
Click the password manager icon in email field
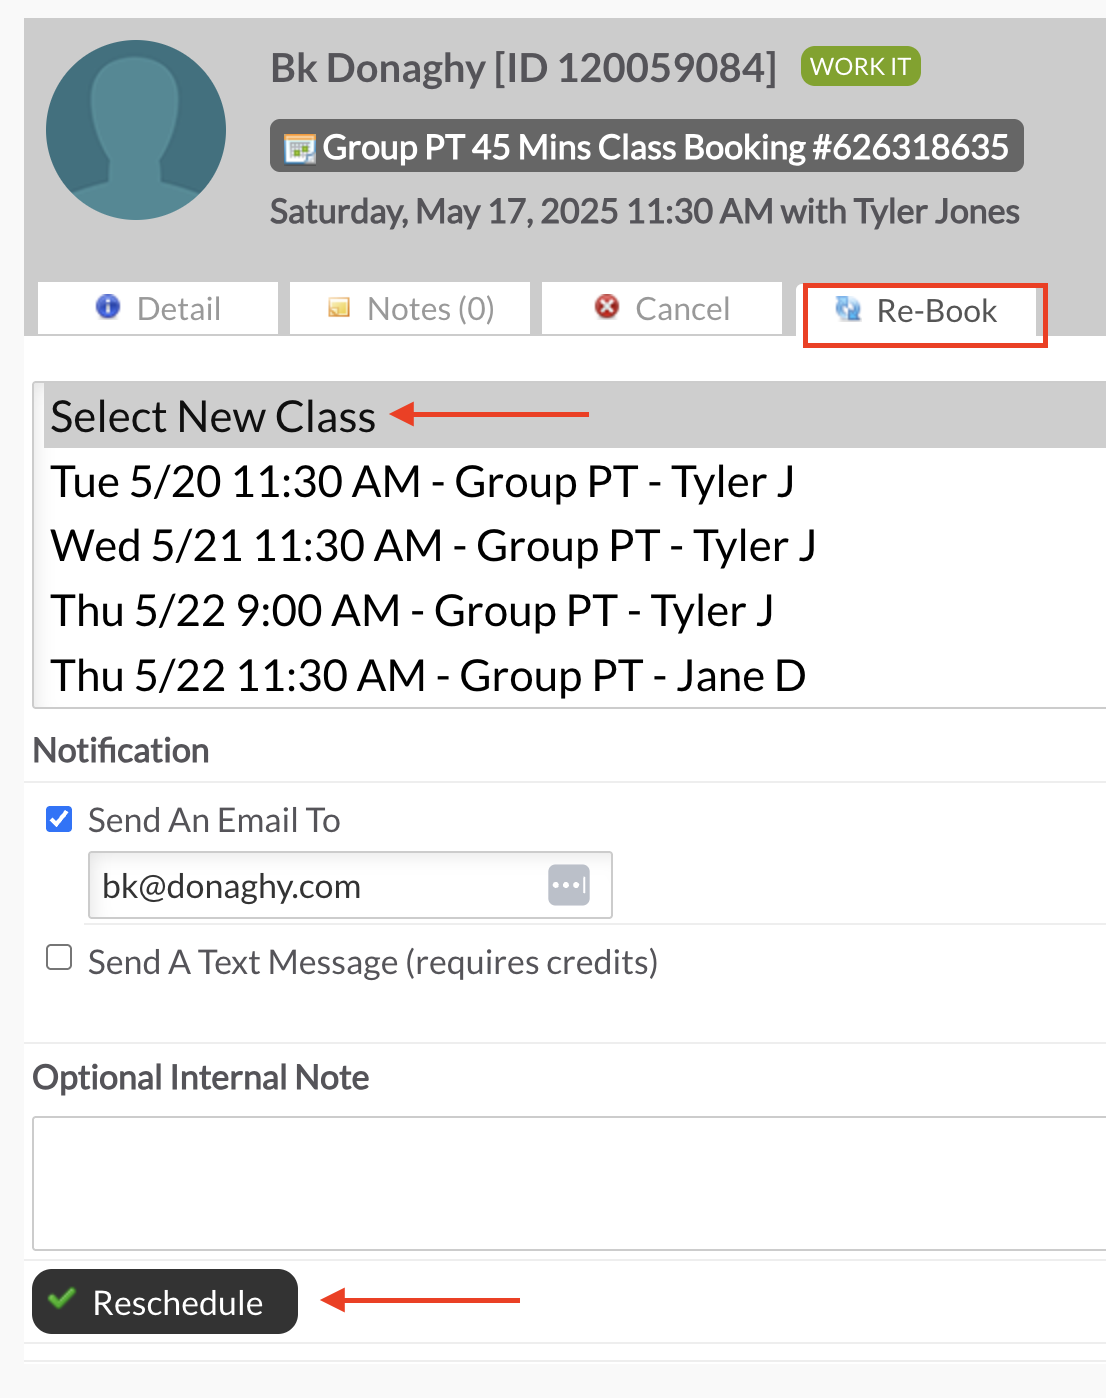(569, 885)
